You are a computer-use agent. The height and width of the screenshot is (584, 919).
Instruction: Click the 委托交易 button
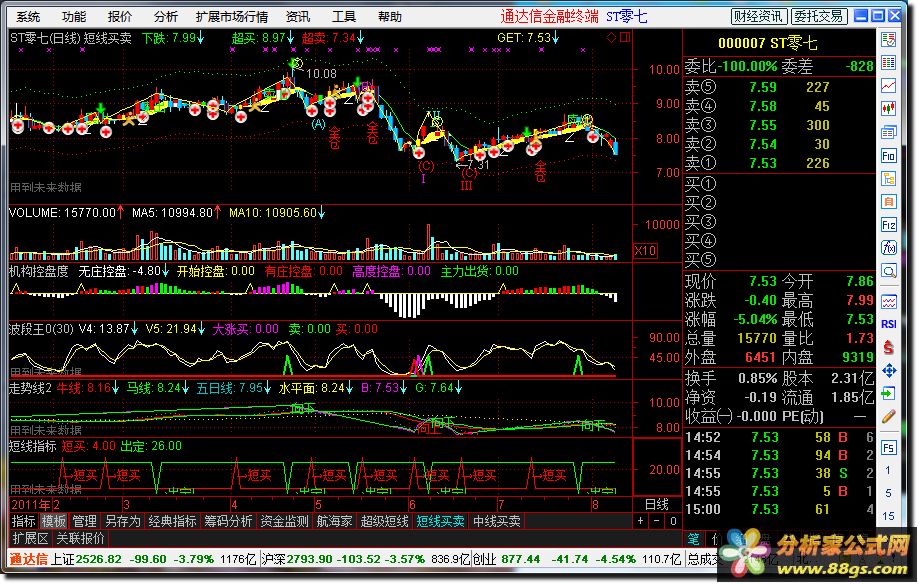pyautogui.click(x=819, y=16)
